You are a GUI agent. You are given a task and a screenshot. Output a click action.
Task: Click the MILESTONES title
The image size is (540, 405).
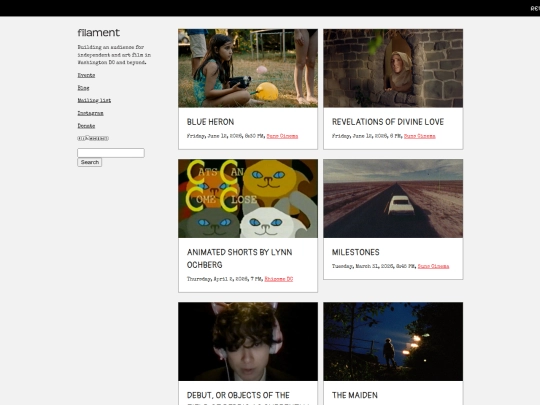356,252
